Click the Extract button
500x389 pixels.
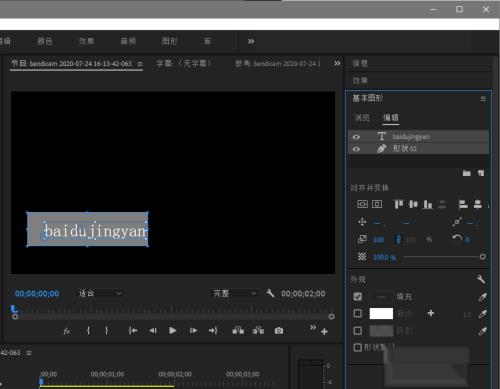[258, 331]
